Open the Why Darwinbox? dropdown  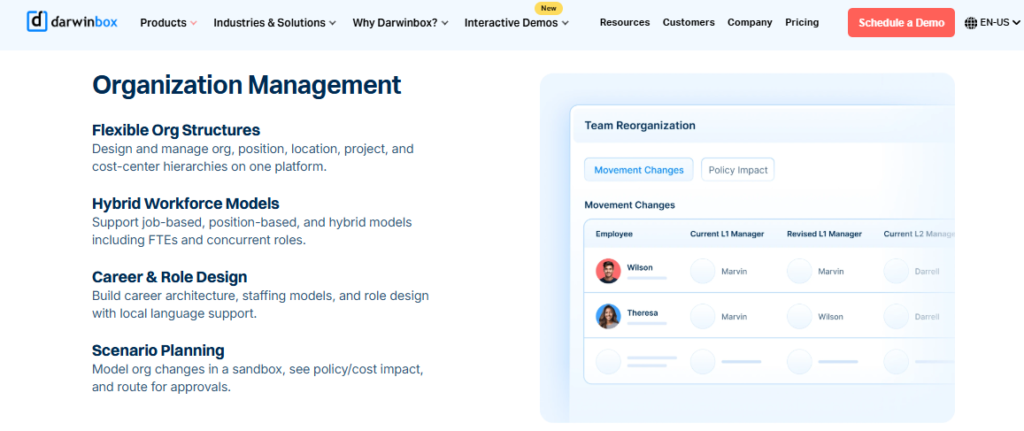click(x=400, y=23)
